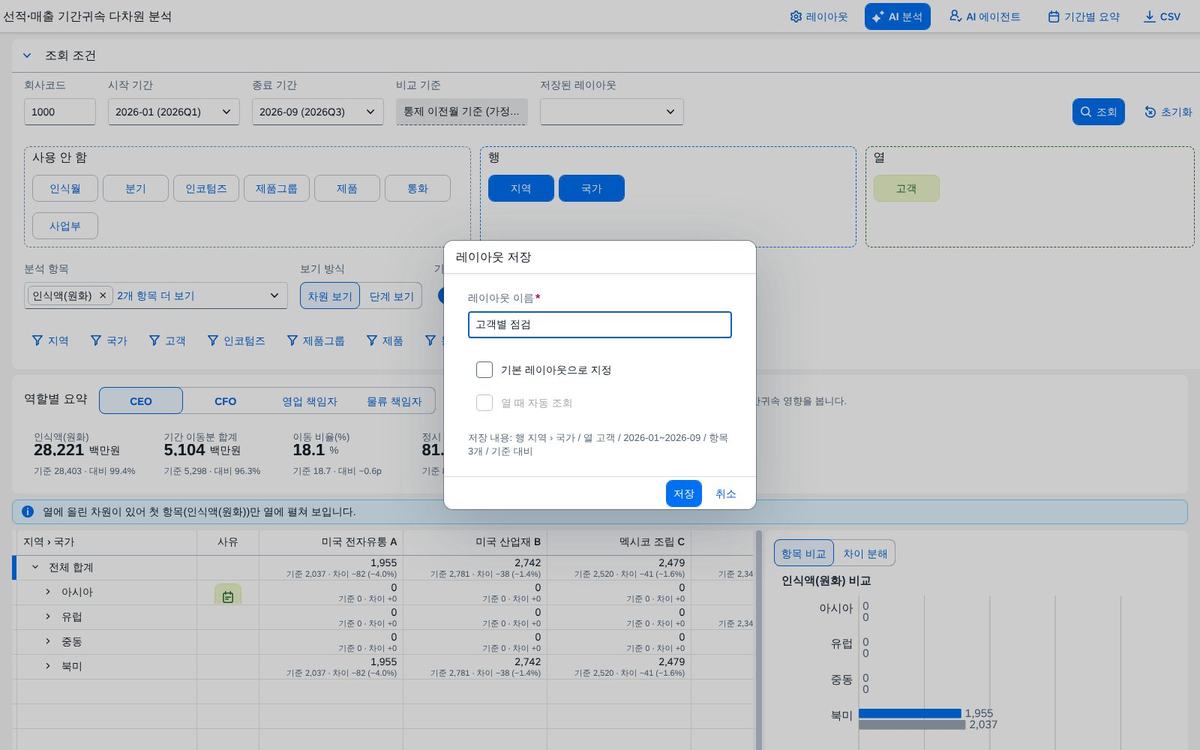Select the 분기 dimension chip
1200x750 pixels.
[136, 188]
